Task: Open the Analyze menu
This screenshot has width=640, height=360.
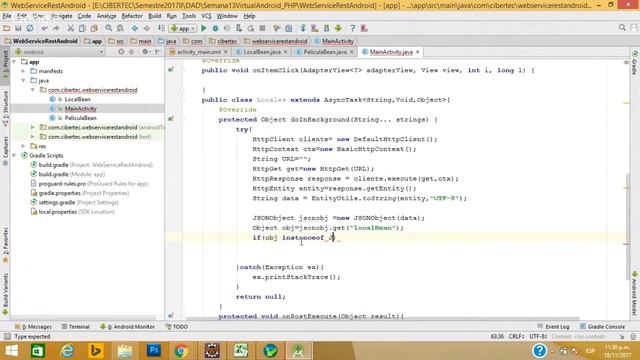Action: pyautogui.click(x=107, y=16)
